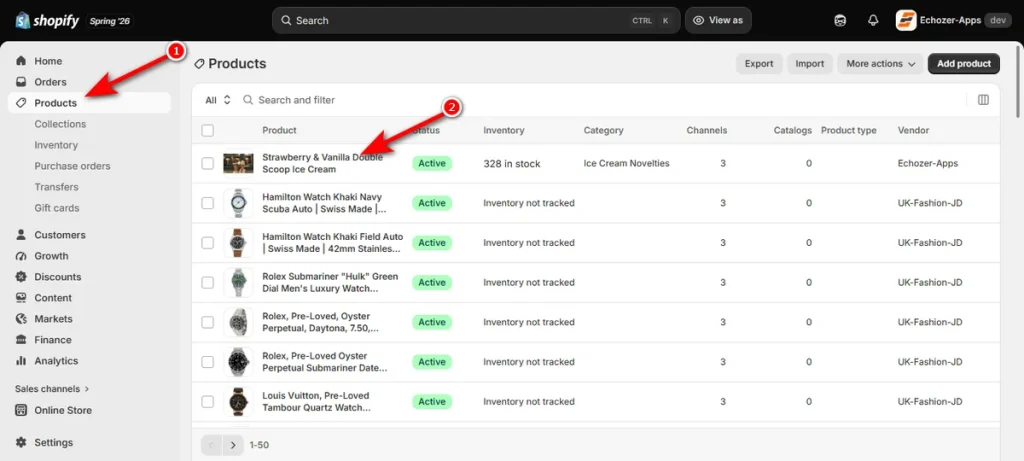Go to next page of products

tap(232, 445)
